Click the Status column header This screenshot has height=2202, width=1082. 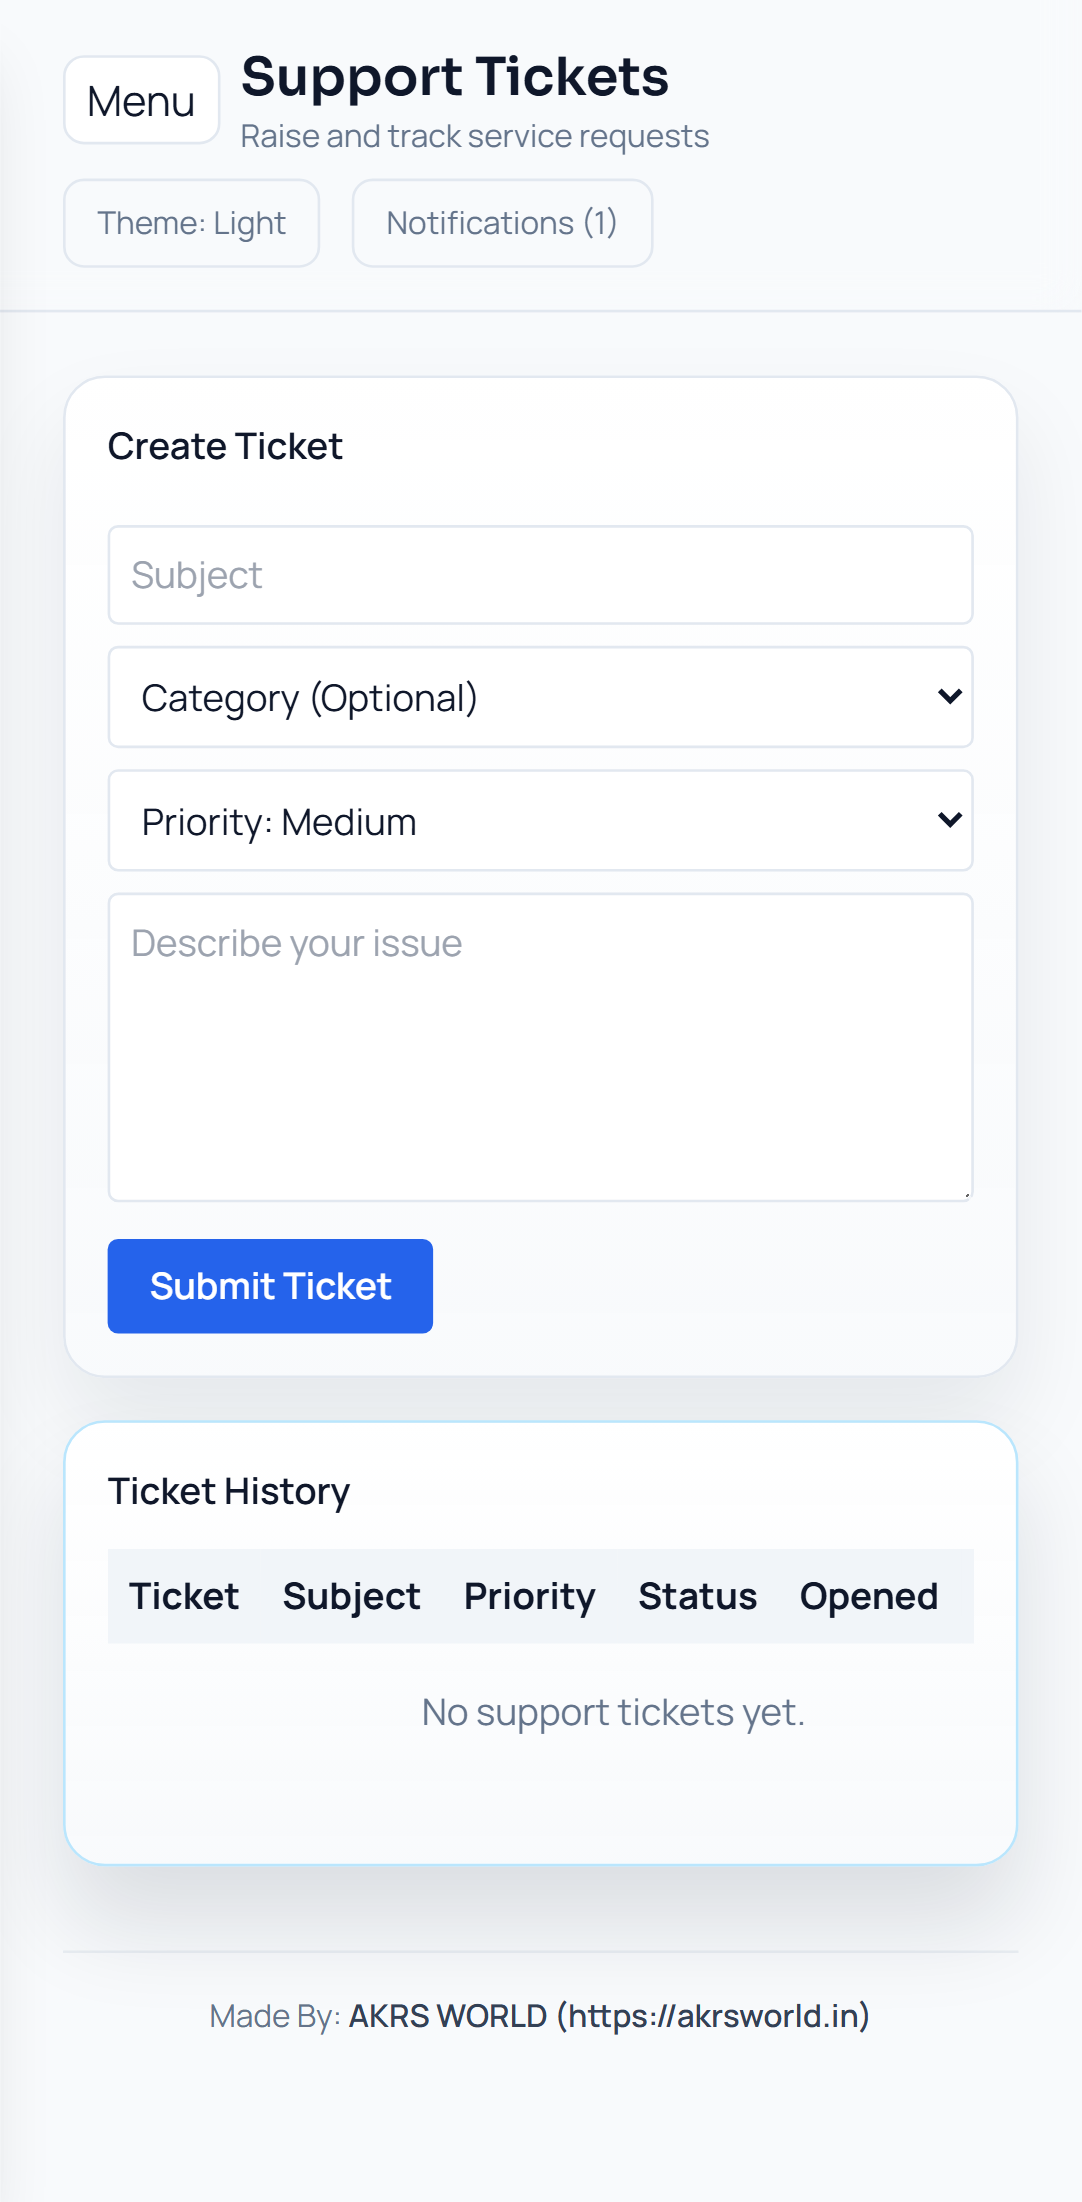[697, 1596]
